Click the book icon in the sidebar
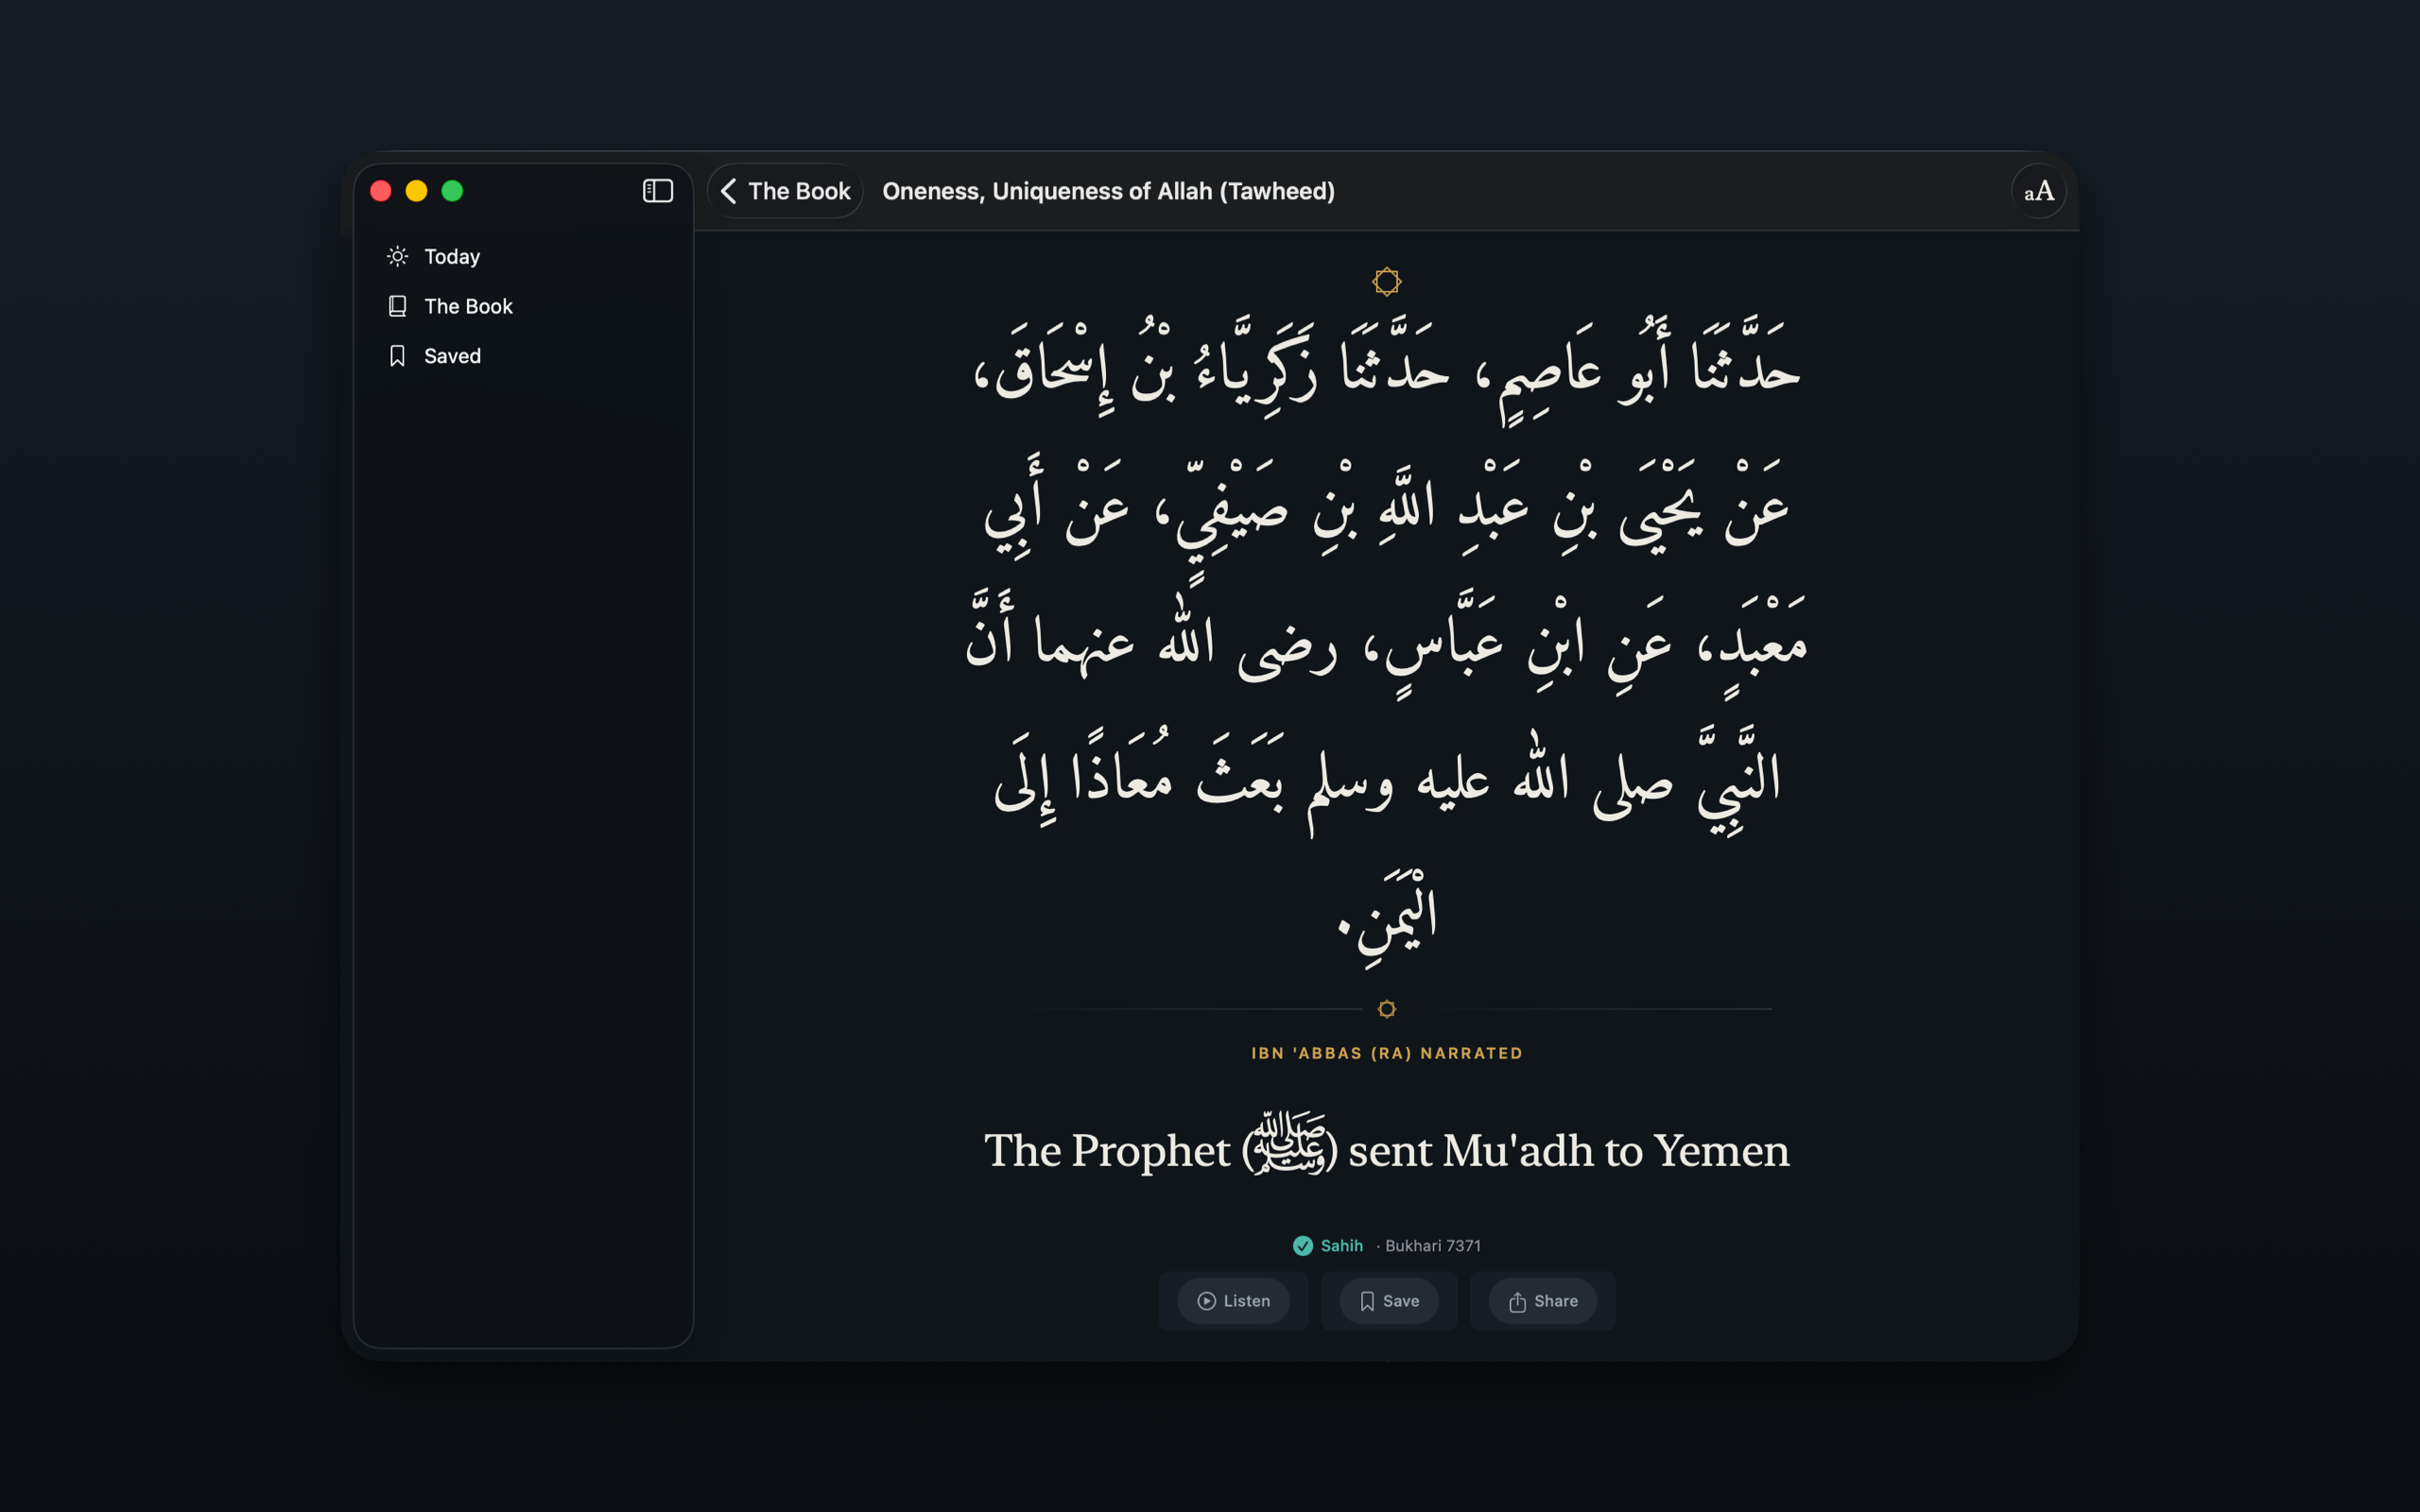 (397, 306)
